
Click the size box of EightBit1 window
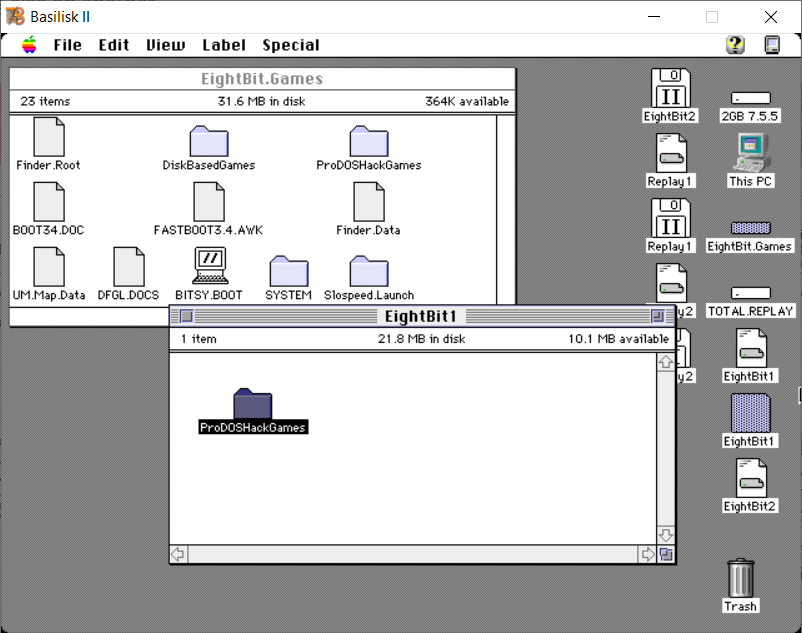point(666,554)
